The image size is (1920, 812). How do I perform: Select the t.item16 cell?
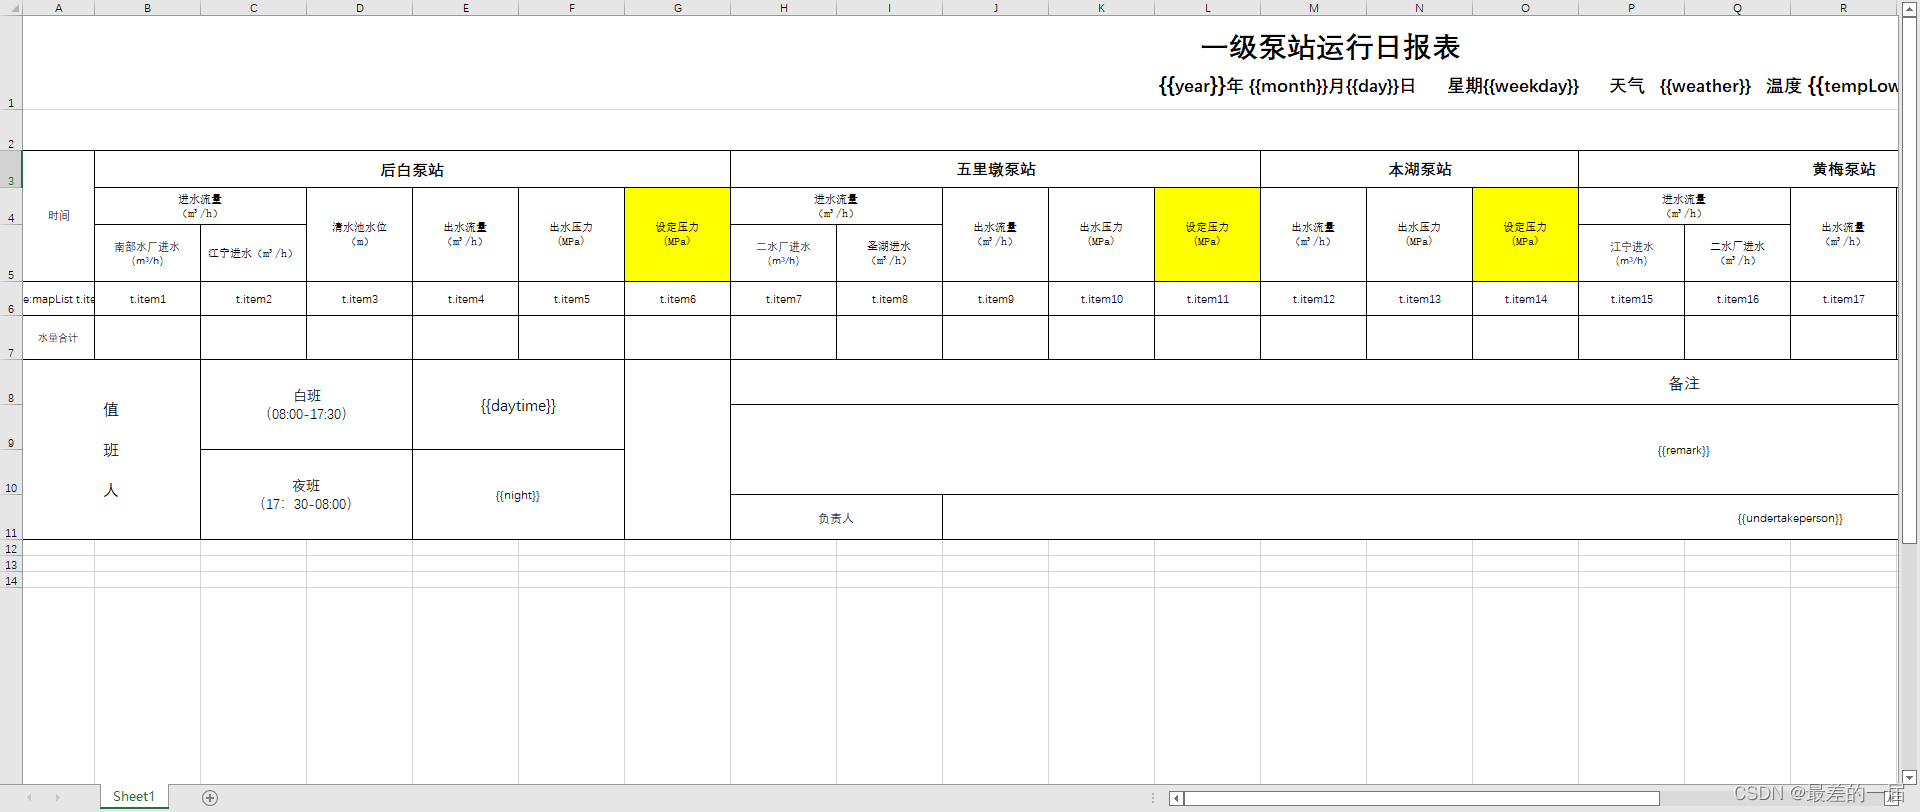coord(1738,299)
